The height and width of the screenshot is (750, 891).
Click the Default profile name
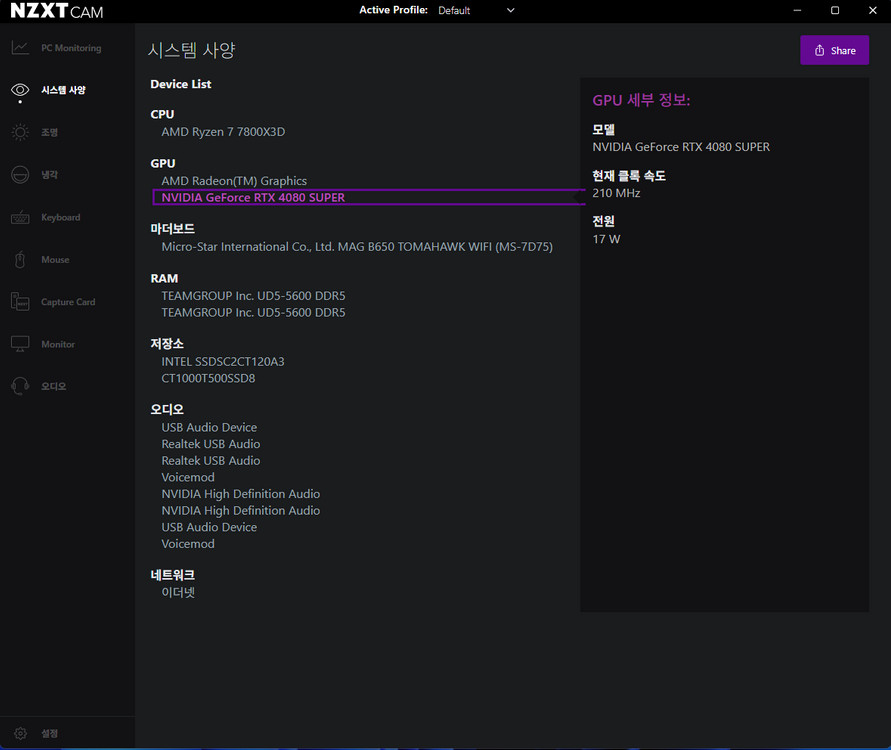point(454,10)
